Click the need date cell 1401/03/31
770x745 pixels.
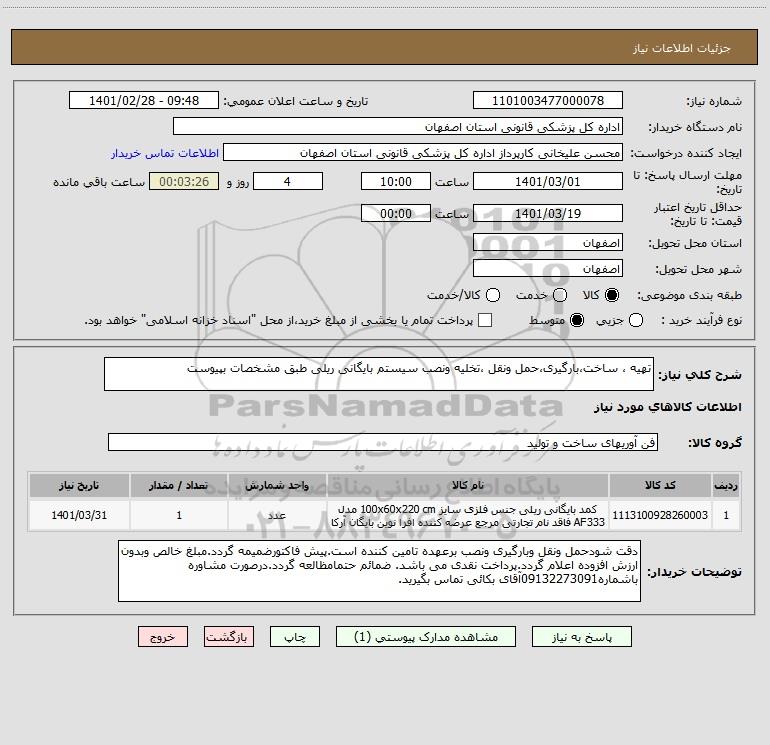pos(79,515)
